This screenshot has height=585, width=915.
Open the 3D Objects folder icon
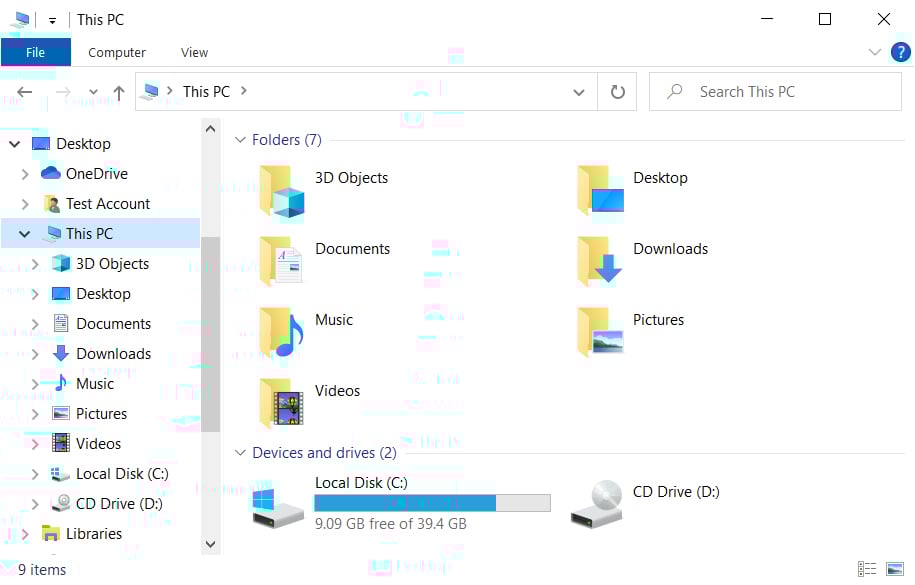pyautogui.click(x=282, y=191)
